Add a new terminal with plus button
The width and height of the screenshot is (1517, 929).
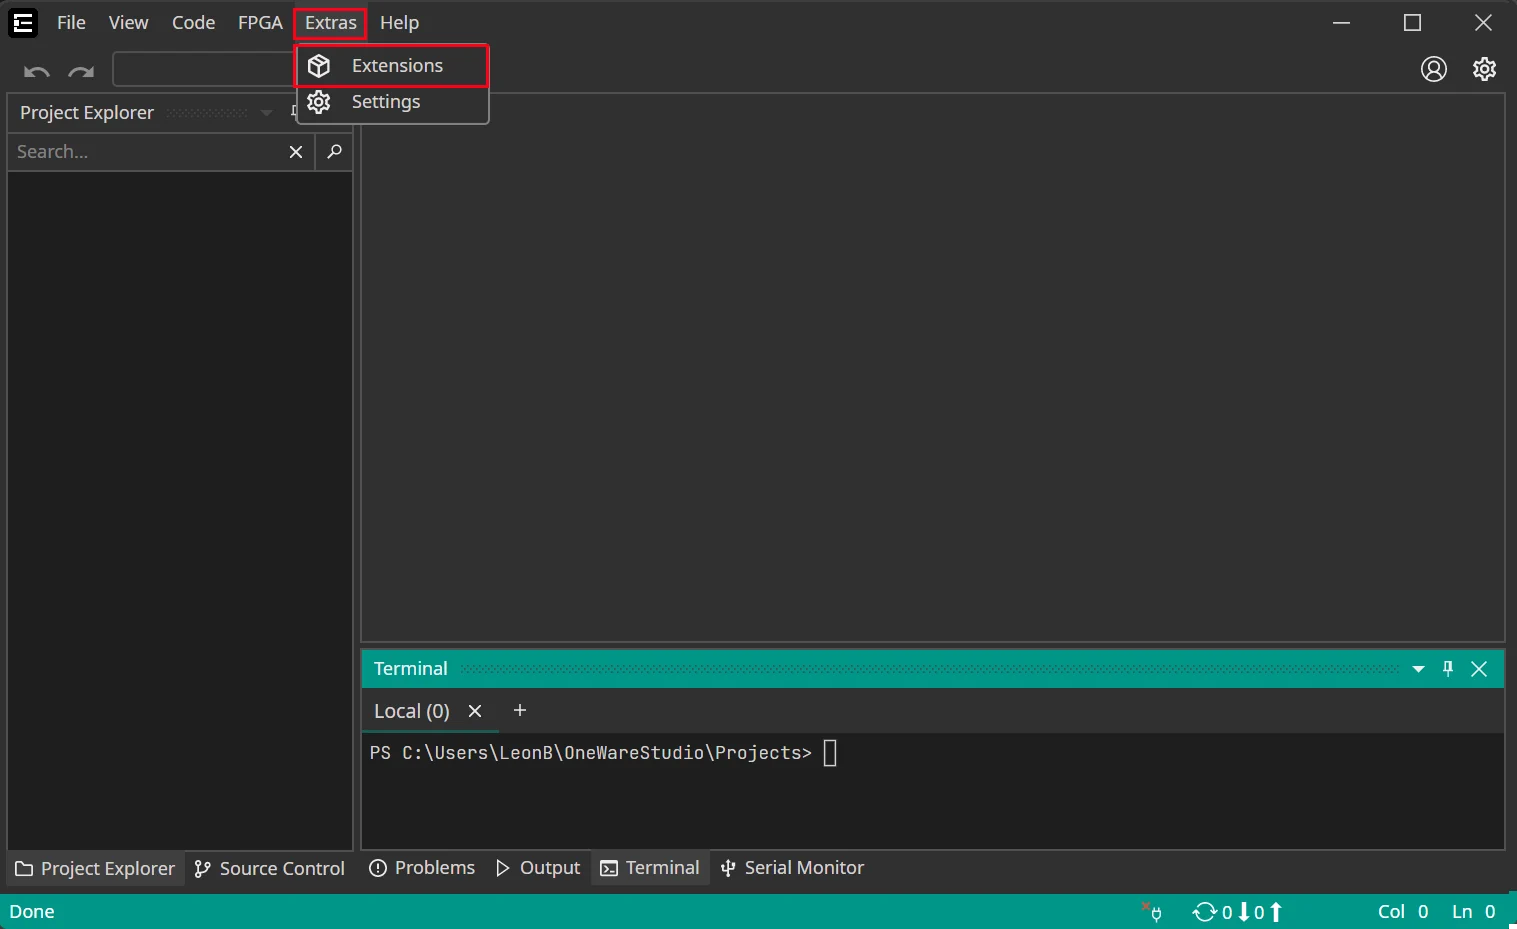(520, 711)
